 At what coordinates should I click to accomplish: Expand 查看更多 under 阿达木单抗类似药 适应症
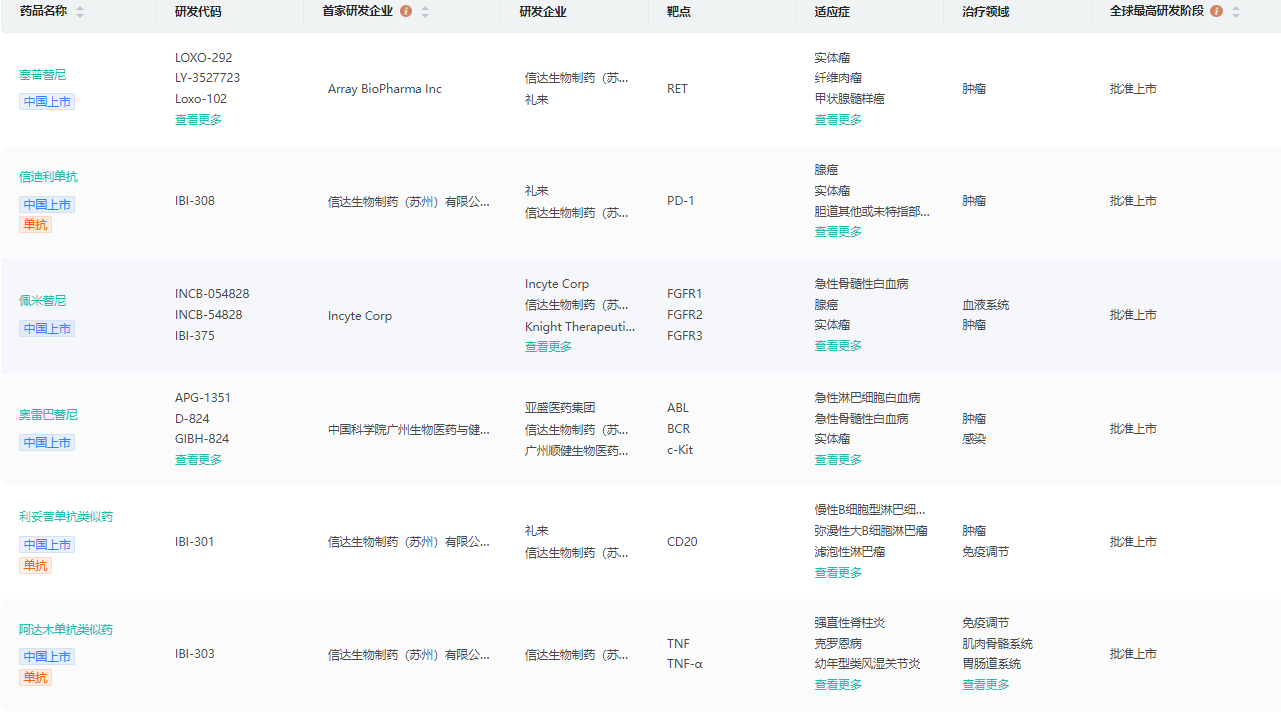click(838, 685)
